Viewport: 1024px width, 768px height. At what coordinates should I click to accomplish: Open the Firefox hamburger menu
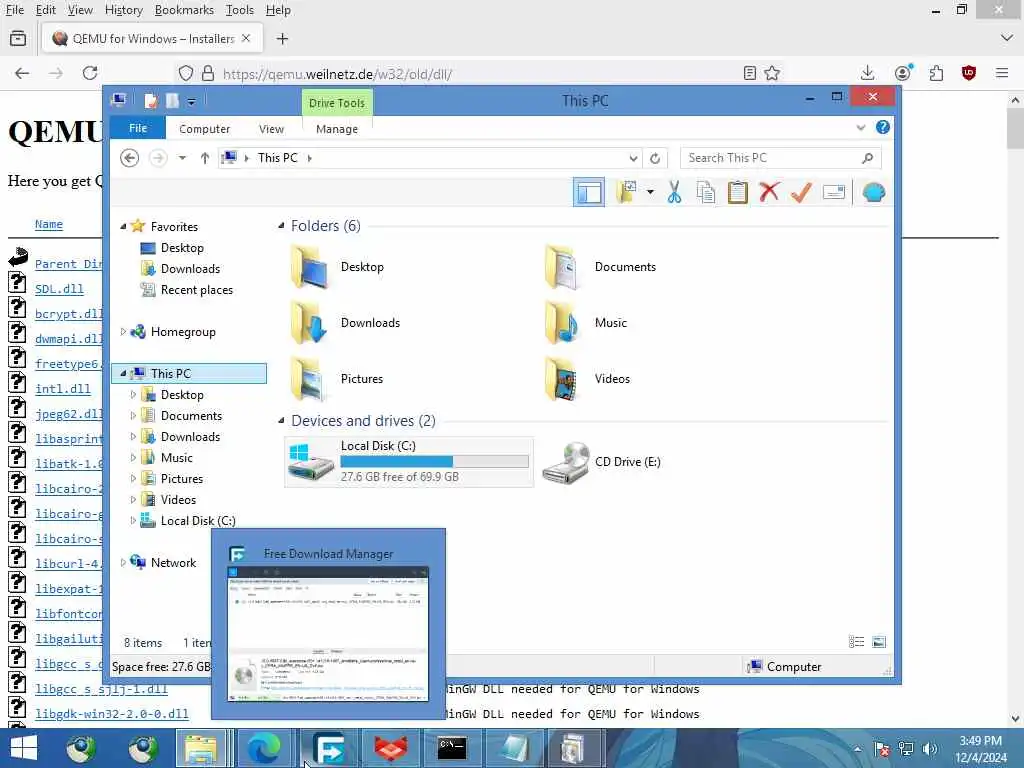[1002, 73]
